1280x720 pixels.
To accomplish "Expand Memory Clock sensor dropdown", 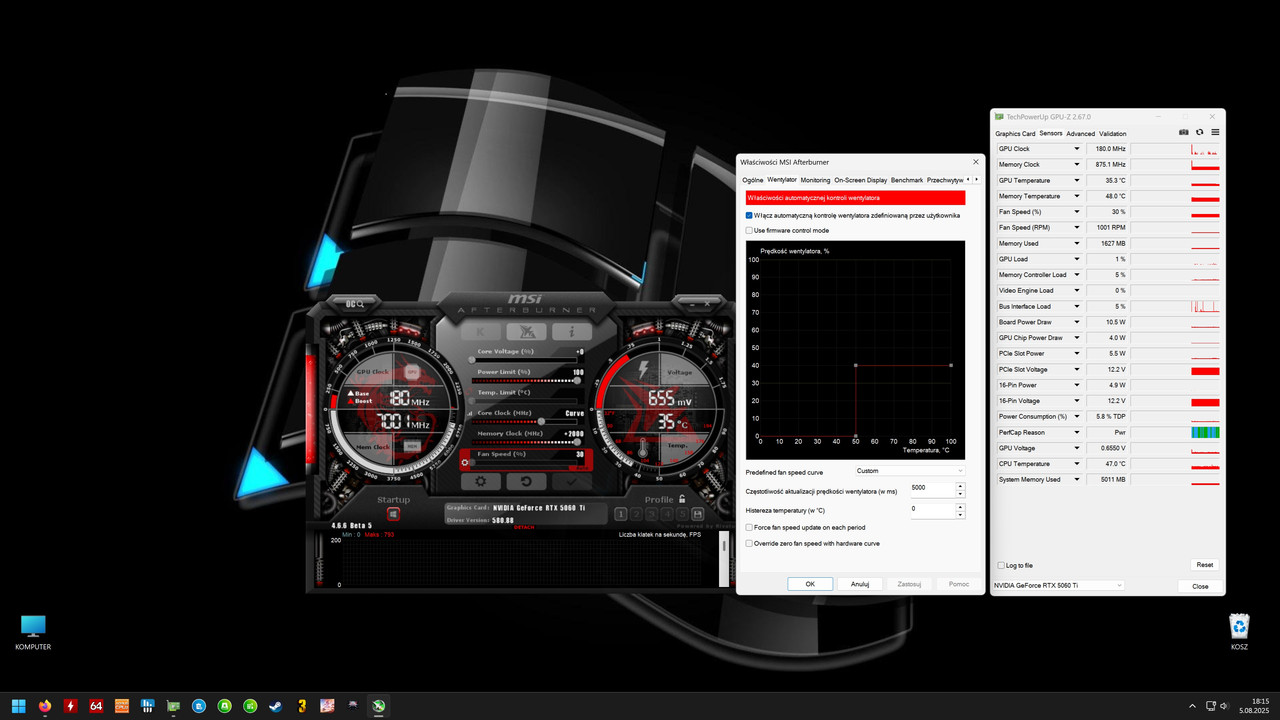I will (1077, 164).
